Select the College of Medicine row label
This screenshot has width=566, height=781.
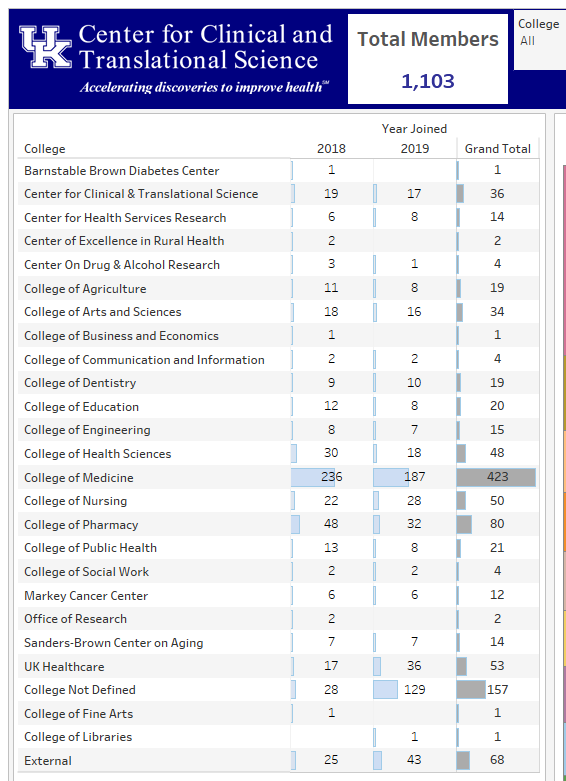(x=79, y=478)
